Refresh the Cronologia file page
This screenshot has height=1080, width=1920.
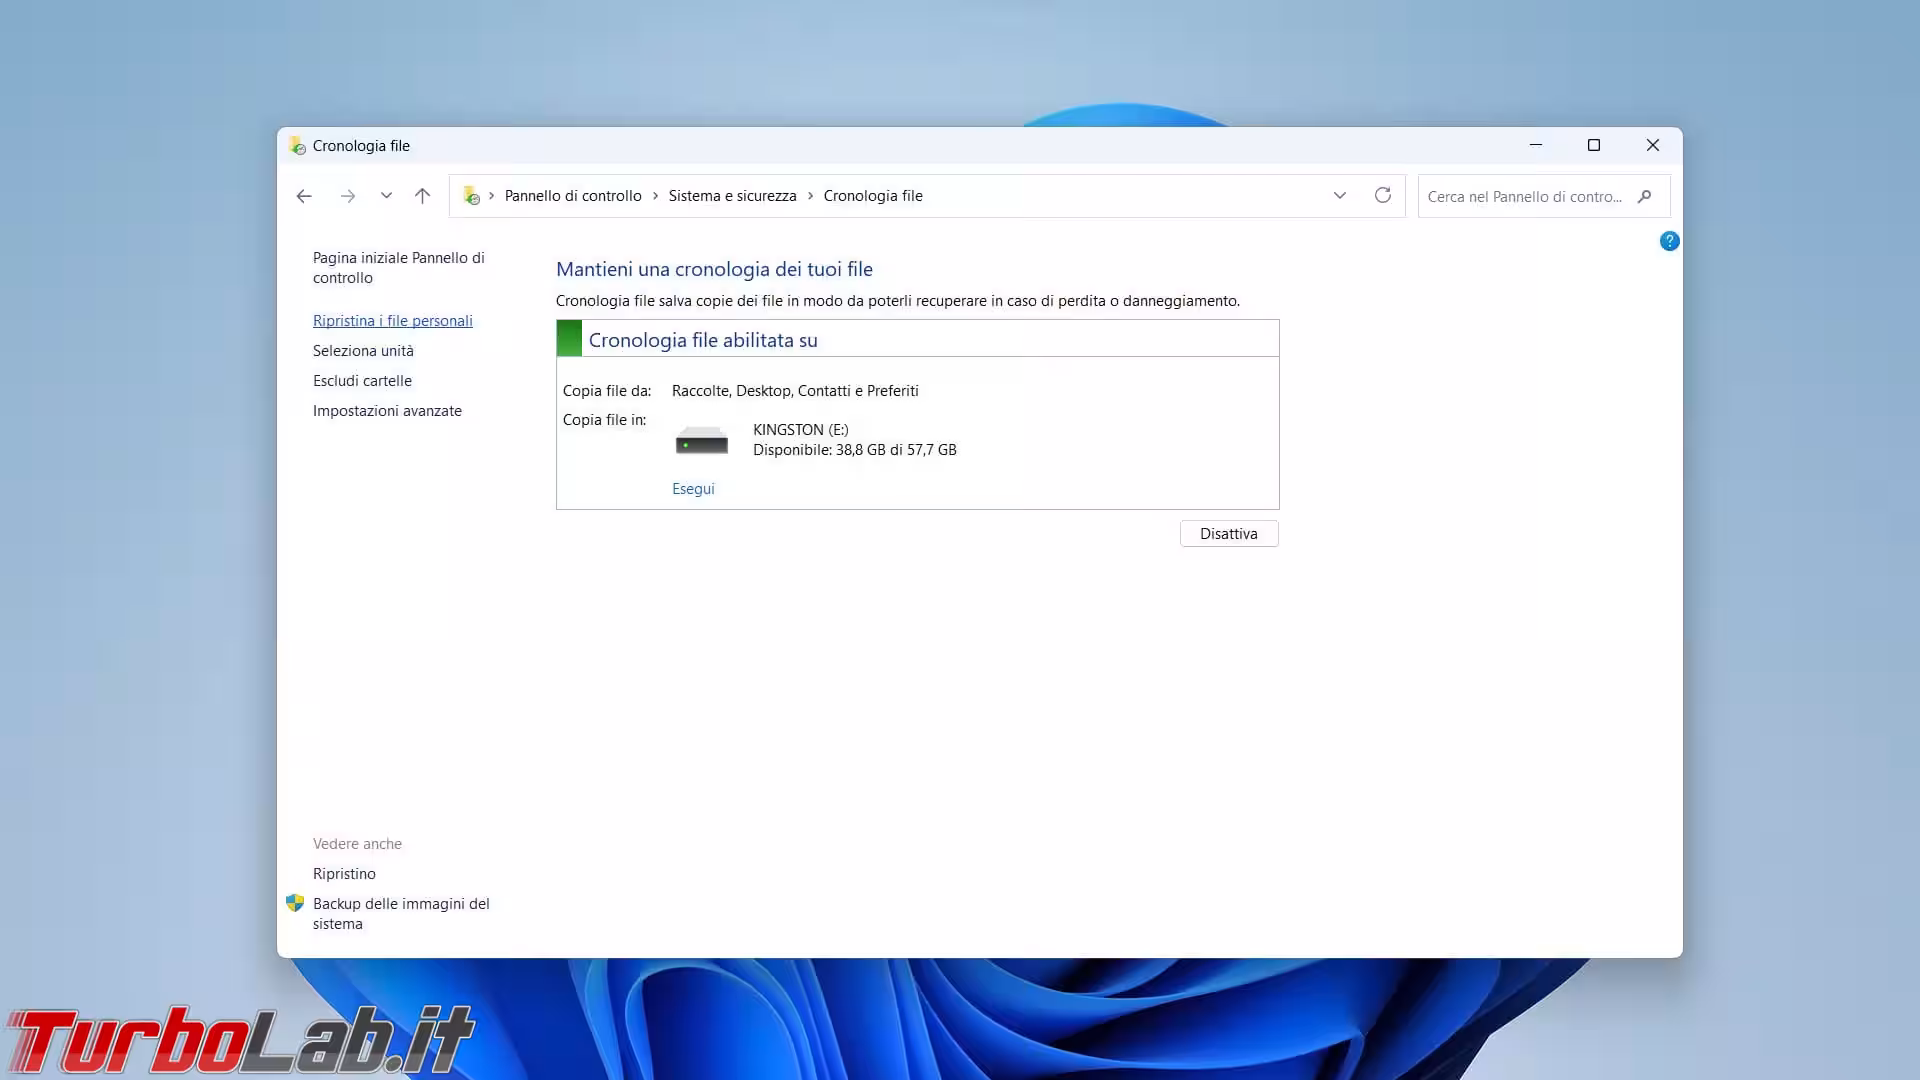click(x=1382, y=195)
